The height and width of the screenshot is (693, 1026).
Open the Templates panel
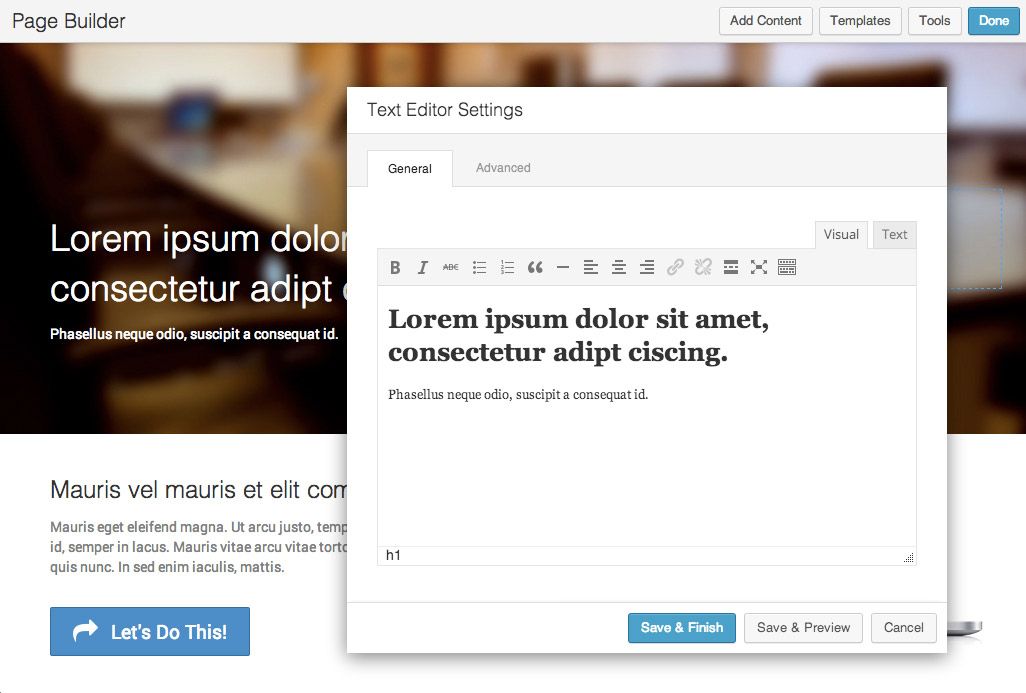(x=859, y=20)
